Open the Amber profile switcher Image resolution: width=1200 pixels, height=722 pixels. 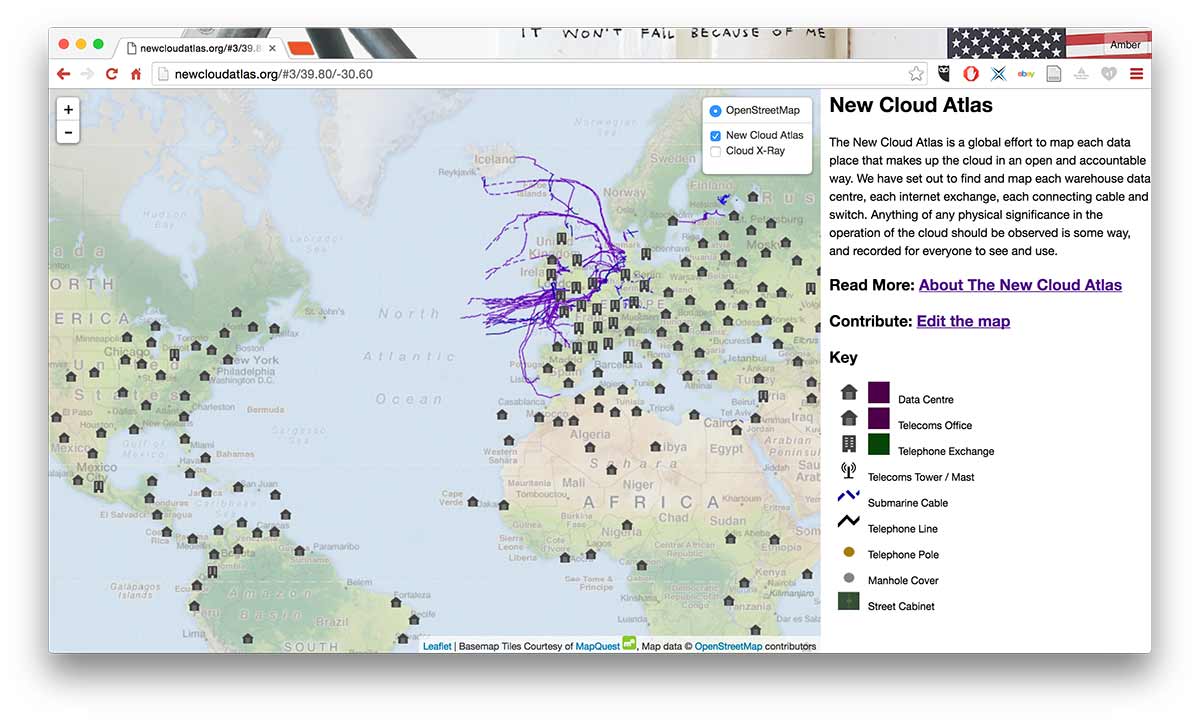[x=1124, y=45]
